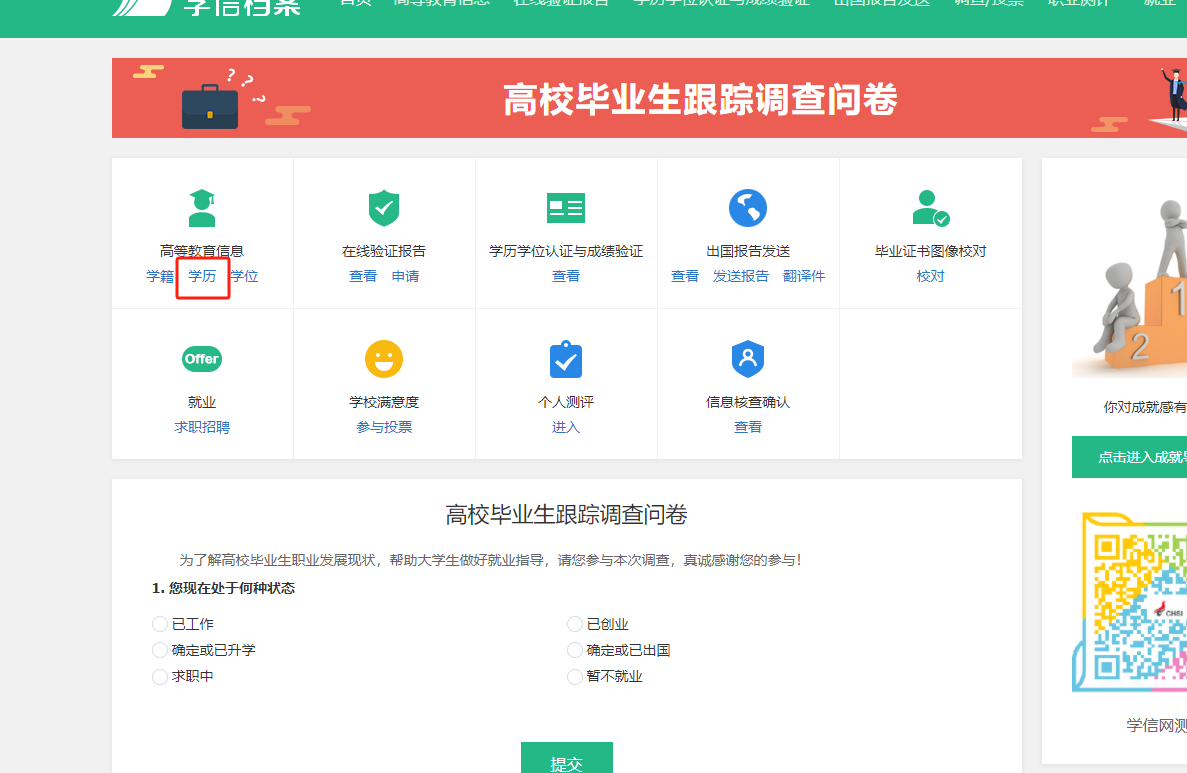Image resolution: width=1187 pixels, height=773 pixels.
Task: Select the green Offer badge icon for 就业
Action: click(x=202, y=358)
